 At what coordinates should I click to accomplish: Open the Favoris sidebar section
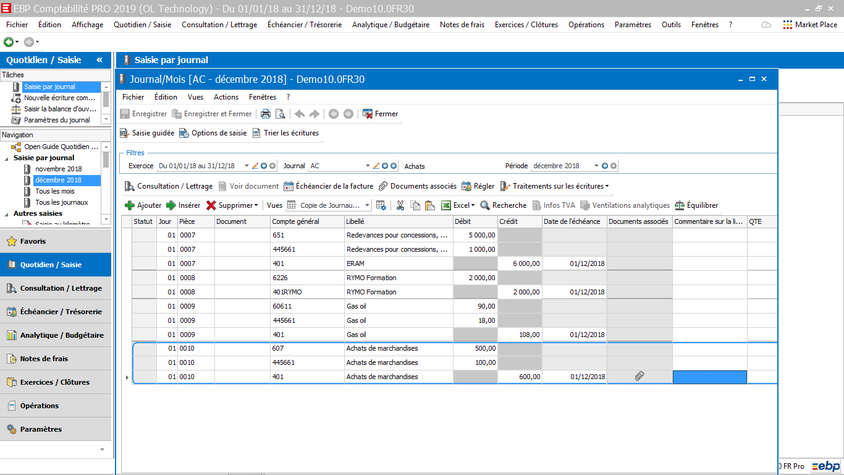coord(55,241)
